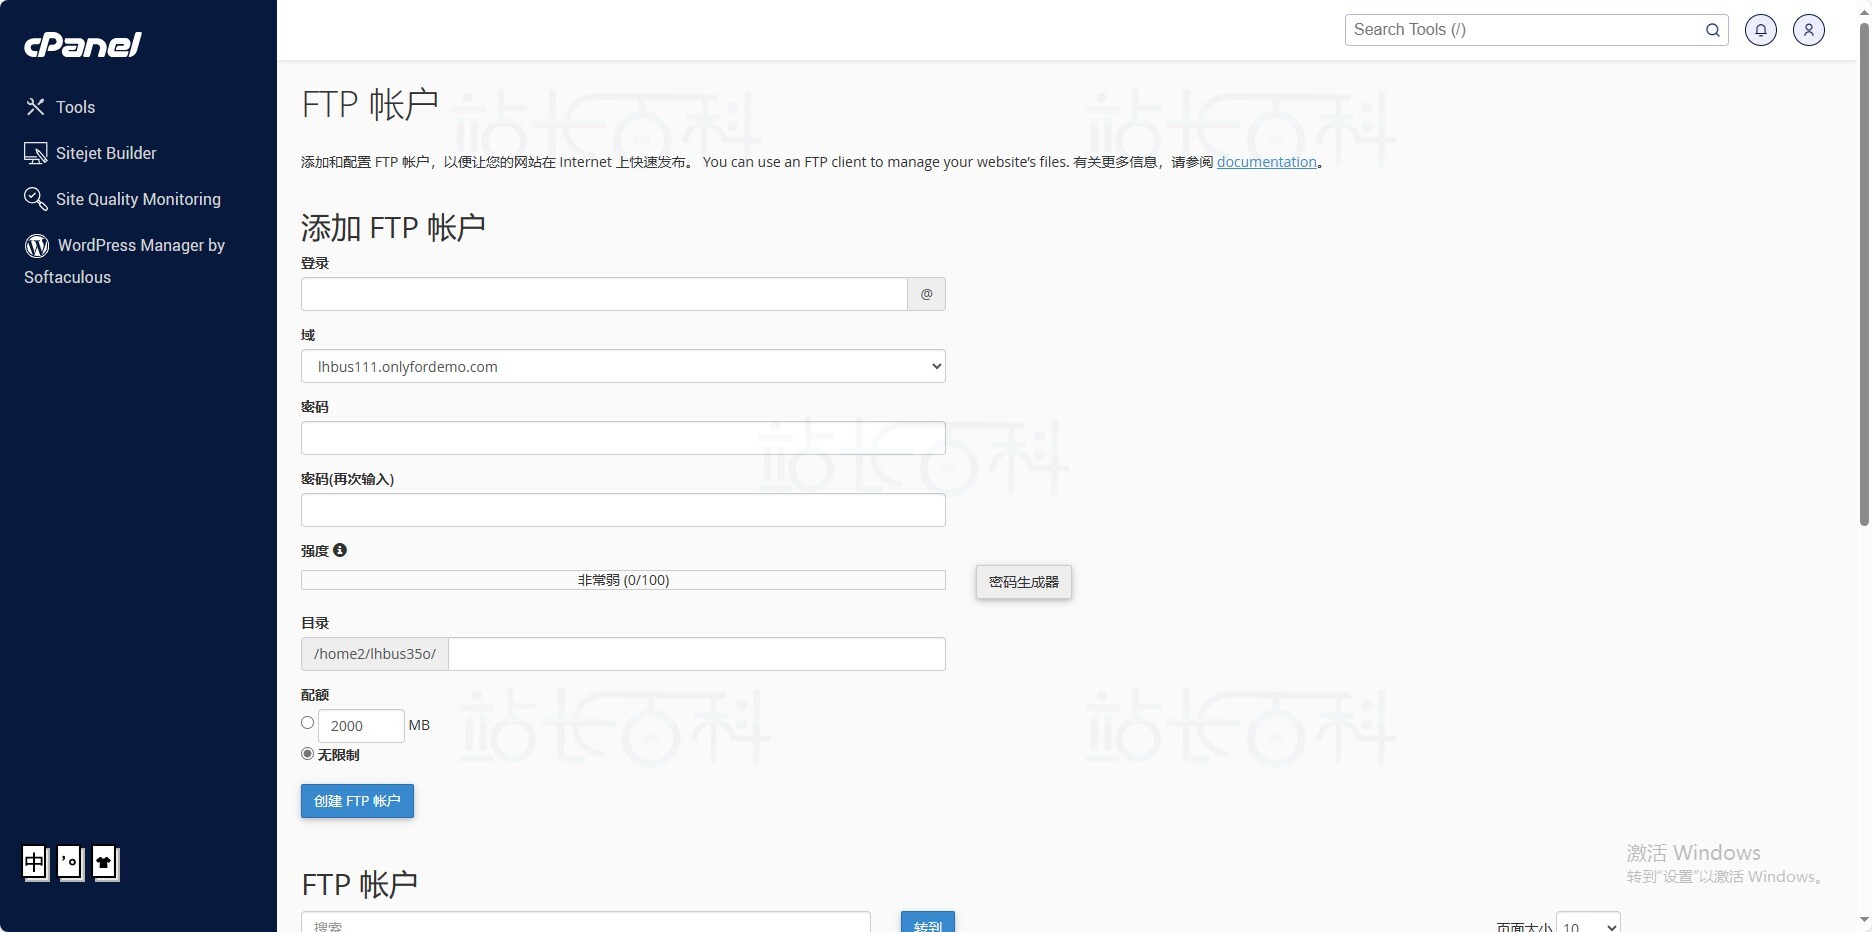
Task: Click the Chinese input mode icon
Action: [x=35, y=862]
